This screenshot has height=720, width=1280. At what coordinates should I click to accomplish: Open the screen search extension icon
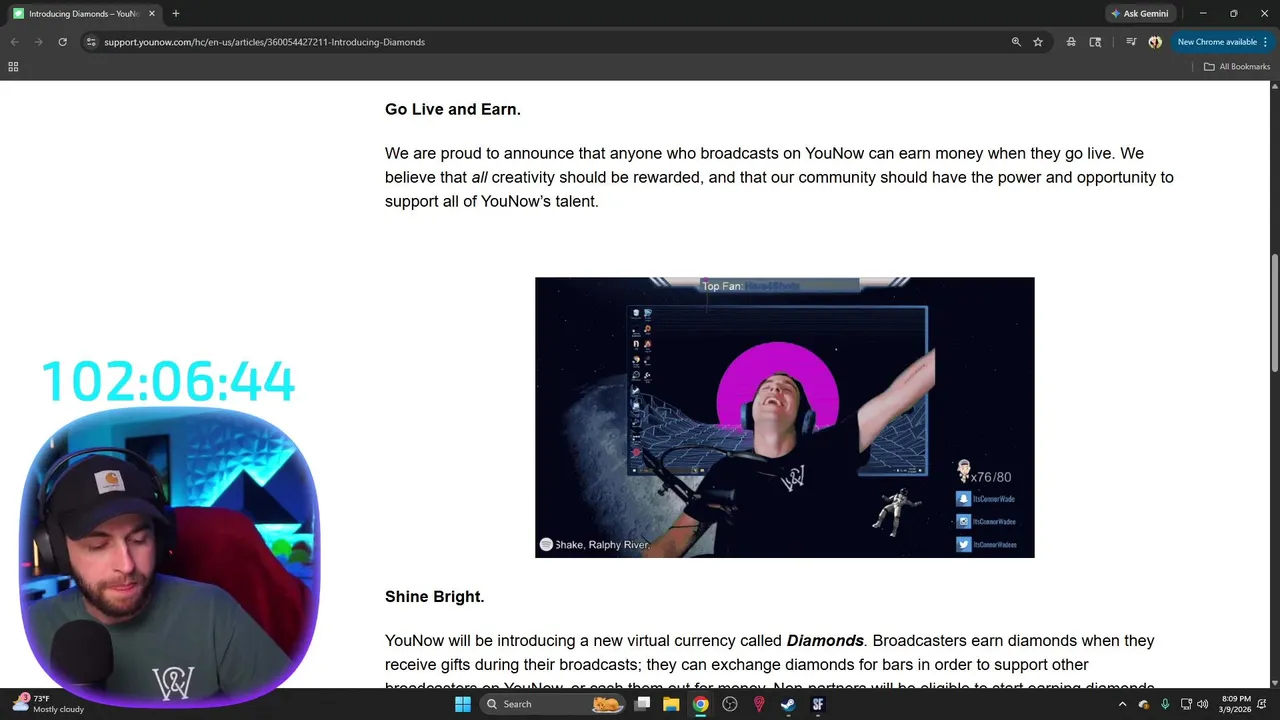[x=1095, y=42]
